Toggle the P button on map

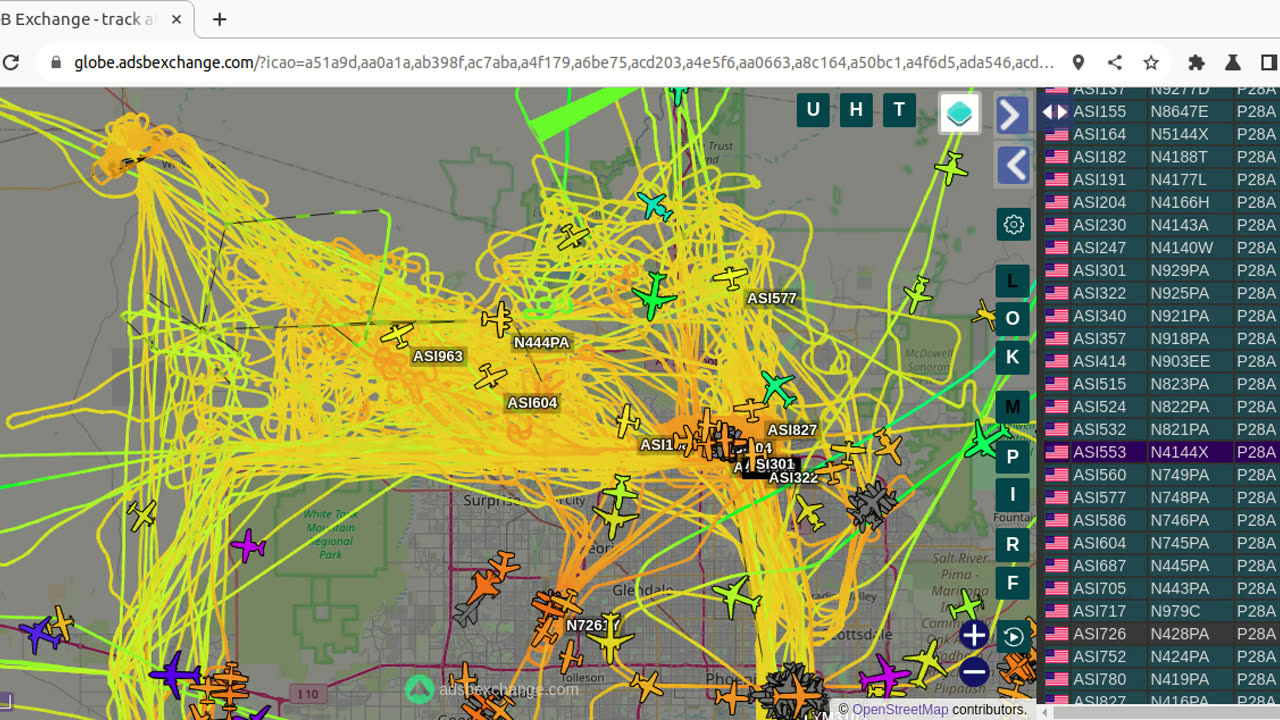(1012, 457)
